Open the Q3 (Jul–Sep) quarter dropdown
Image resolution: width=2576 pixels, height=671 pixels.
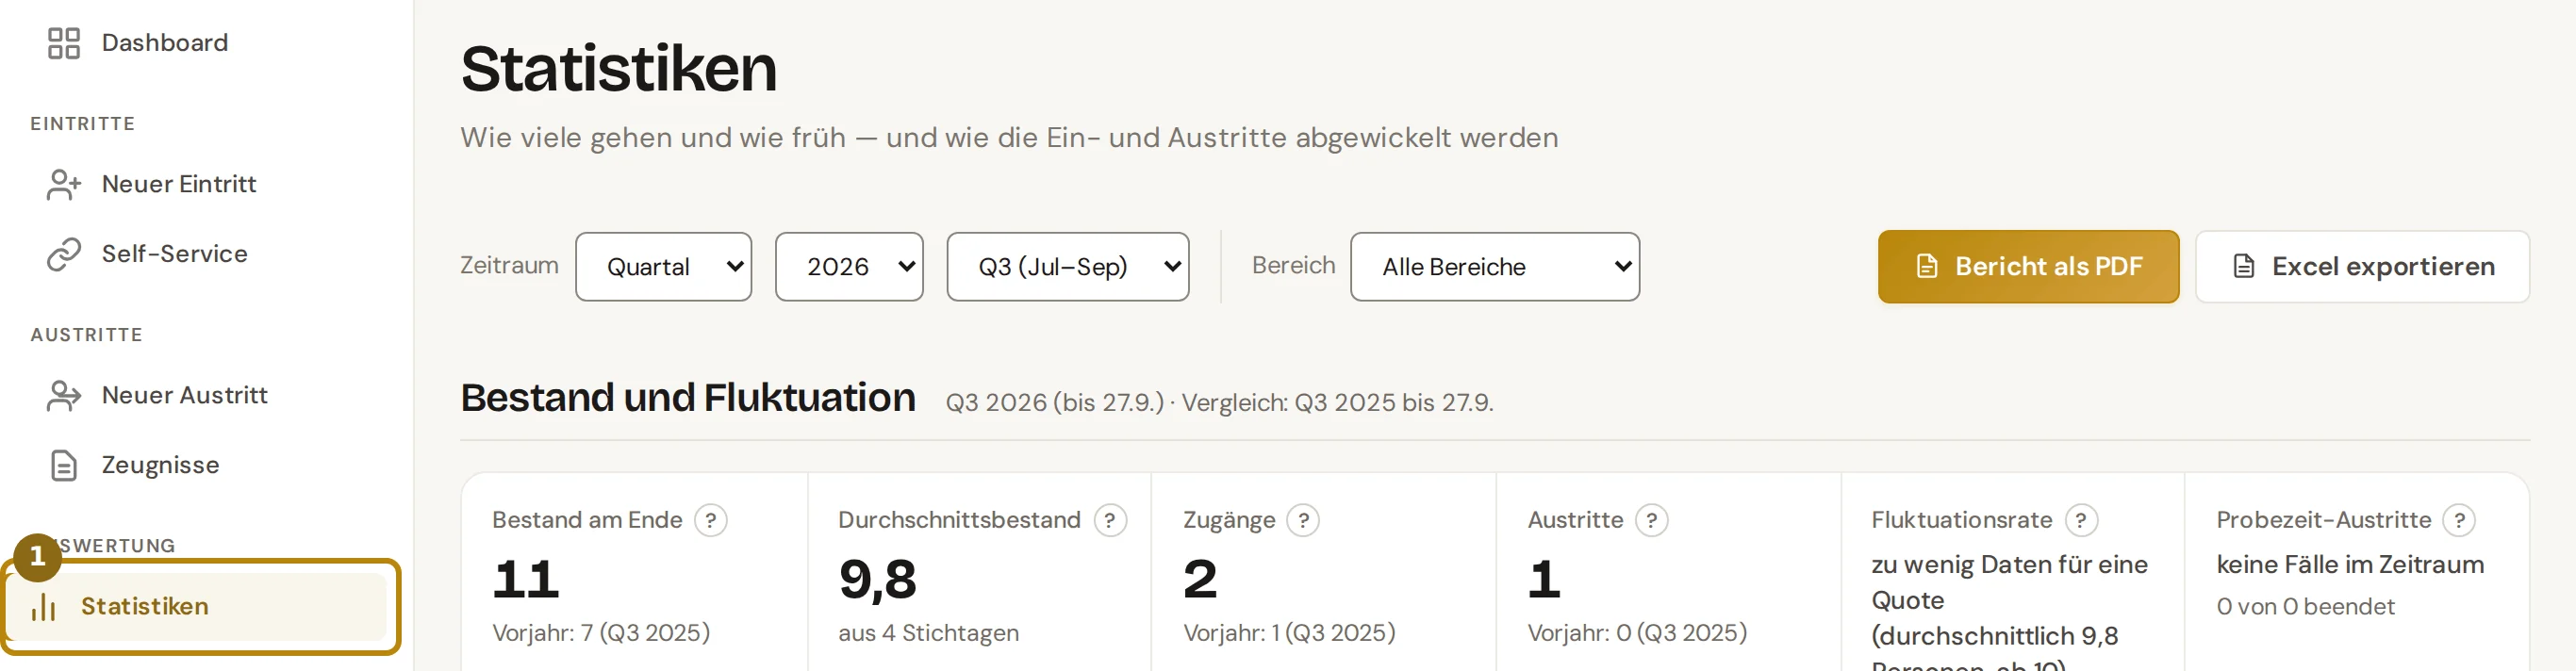1068,267
